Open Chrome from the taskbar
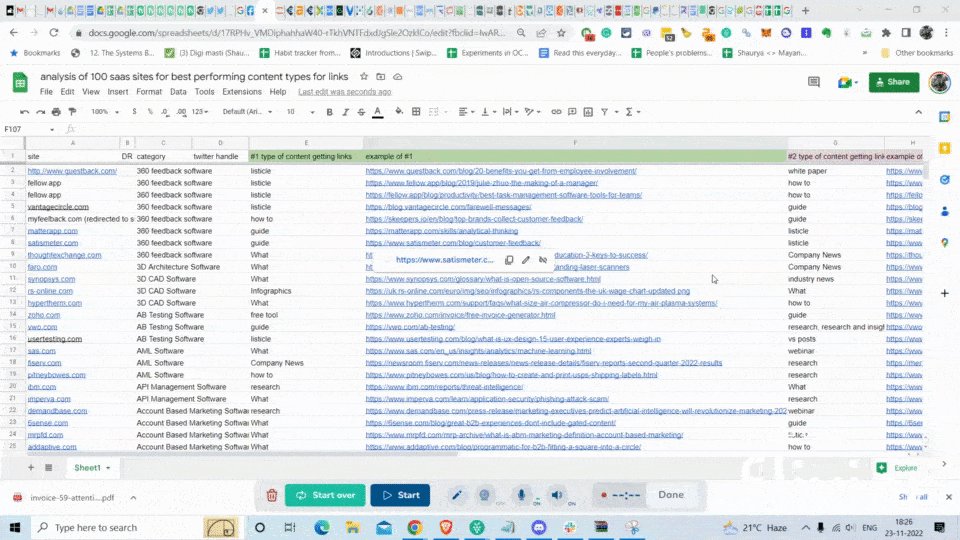Image resolution: width=960 pixels, height=540 pixels. point(414,527)
